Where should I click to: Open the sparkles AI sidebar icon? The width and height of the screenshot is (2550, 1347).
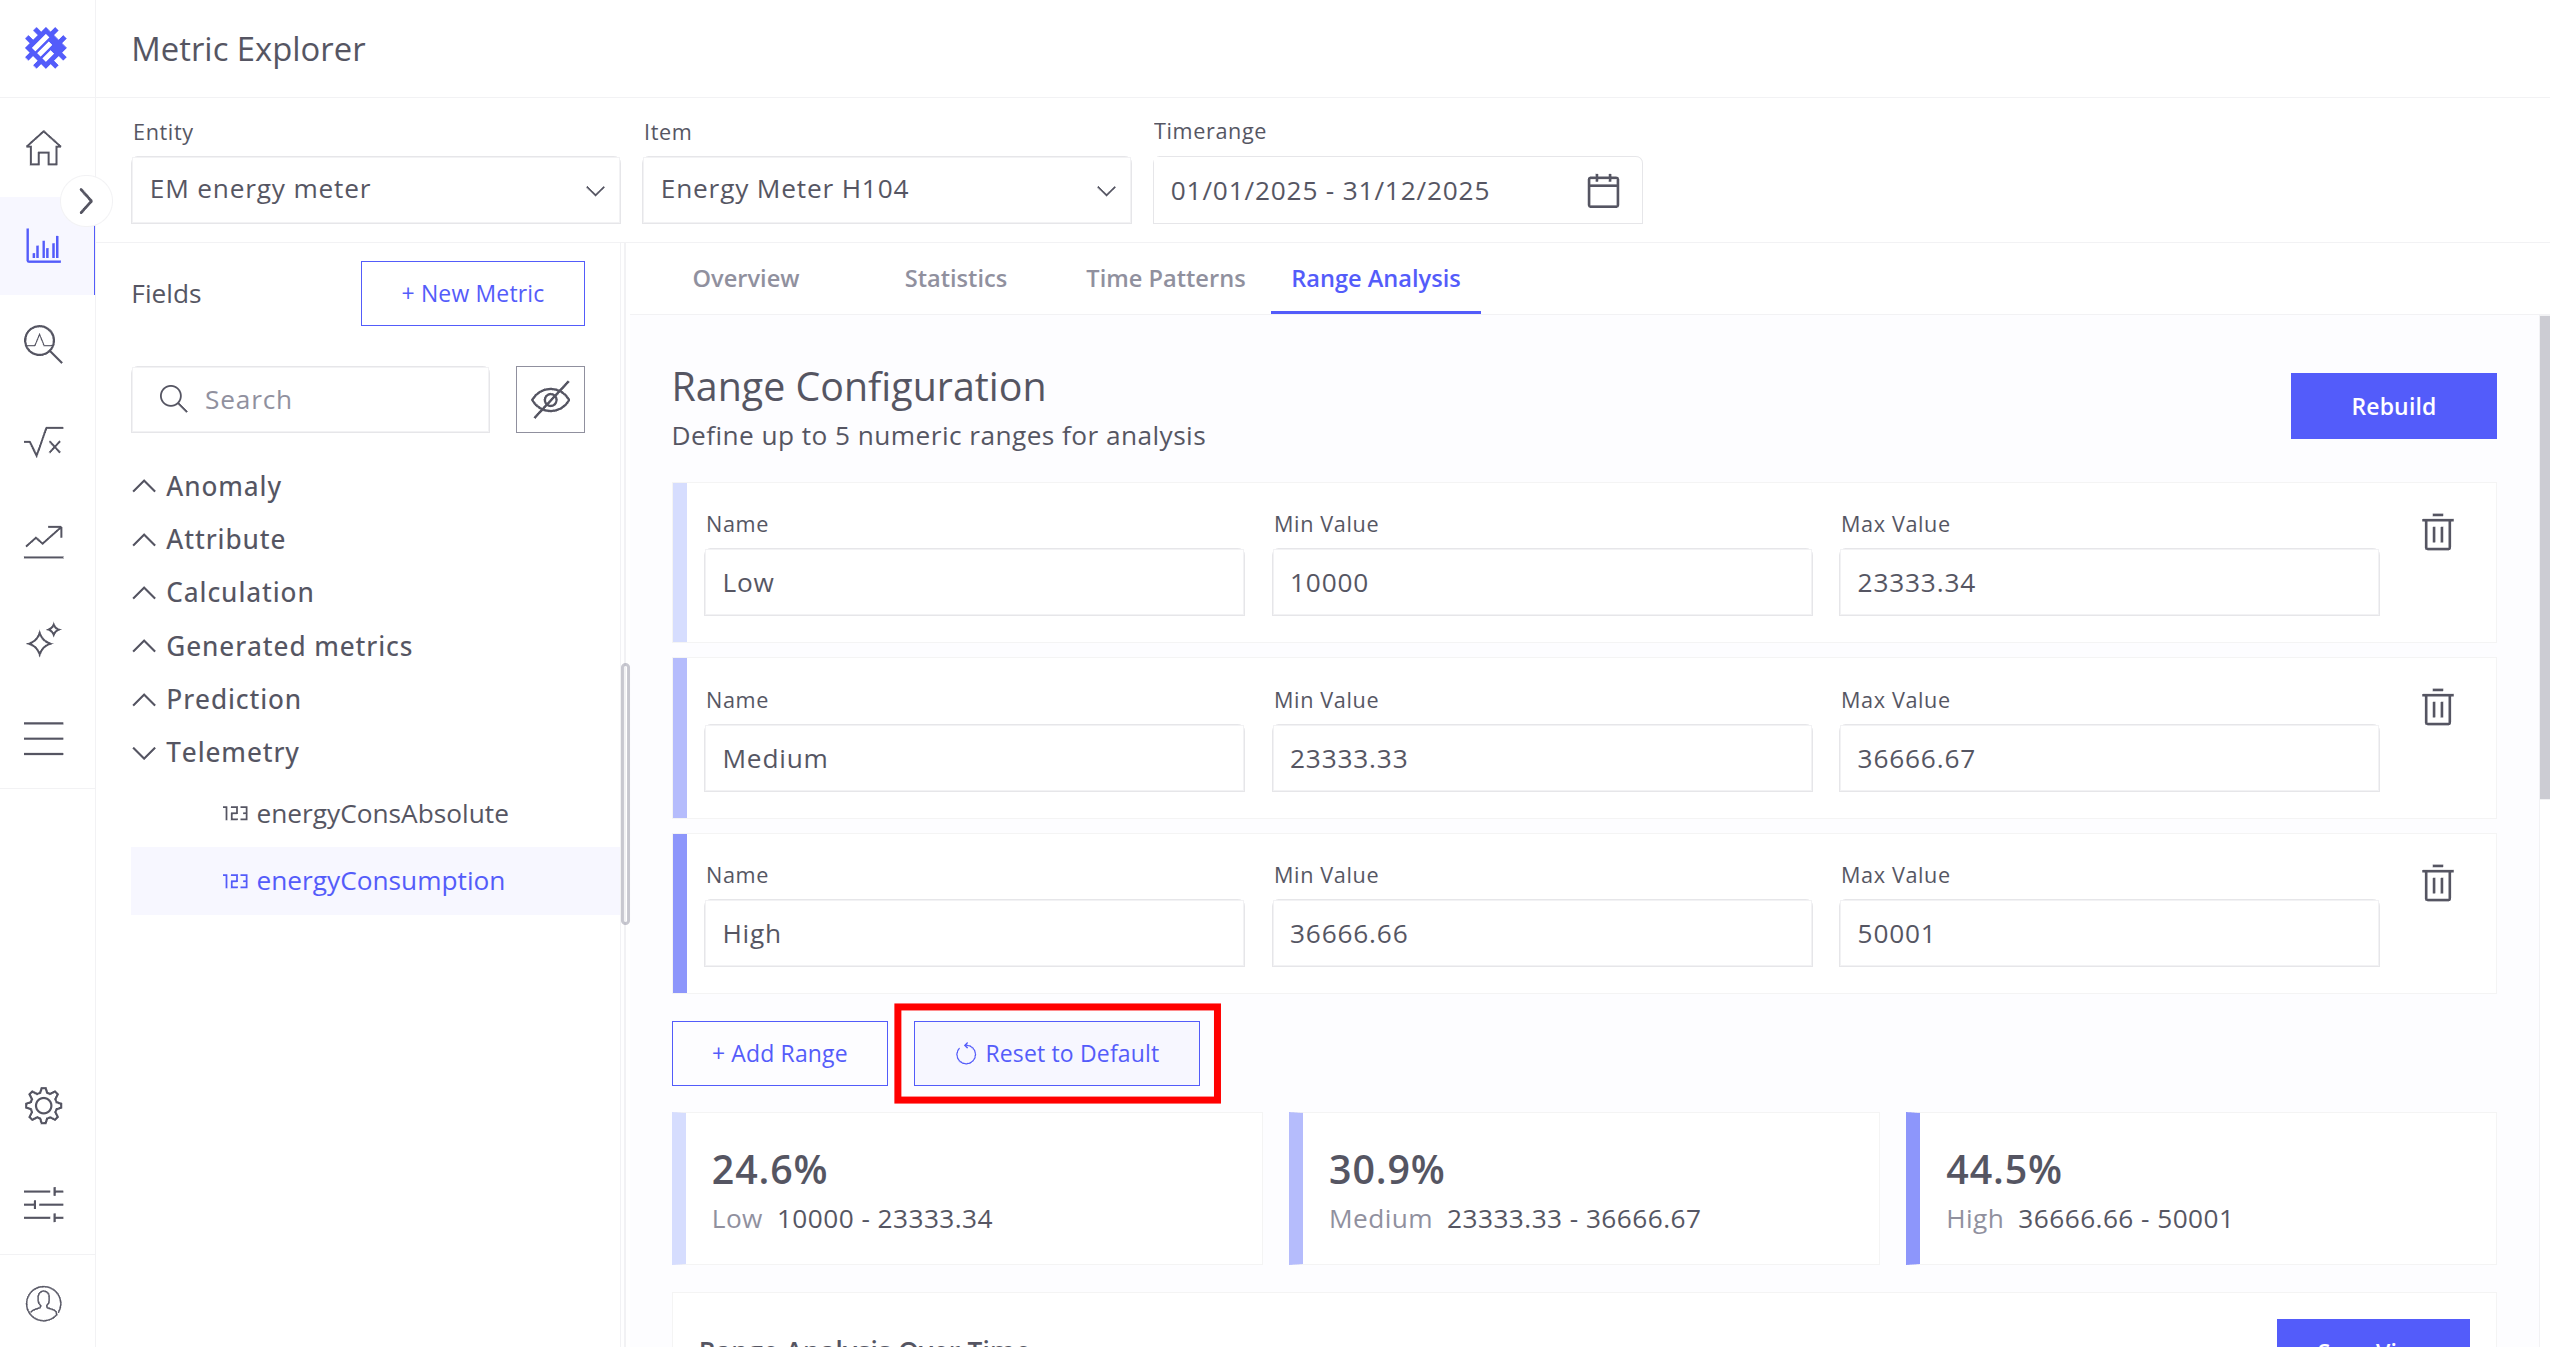click(43, 640)
